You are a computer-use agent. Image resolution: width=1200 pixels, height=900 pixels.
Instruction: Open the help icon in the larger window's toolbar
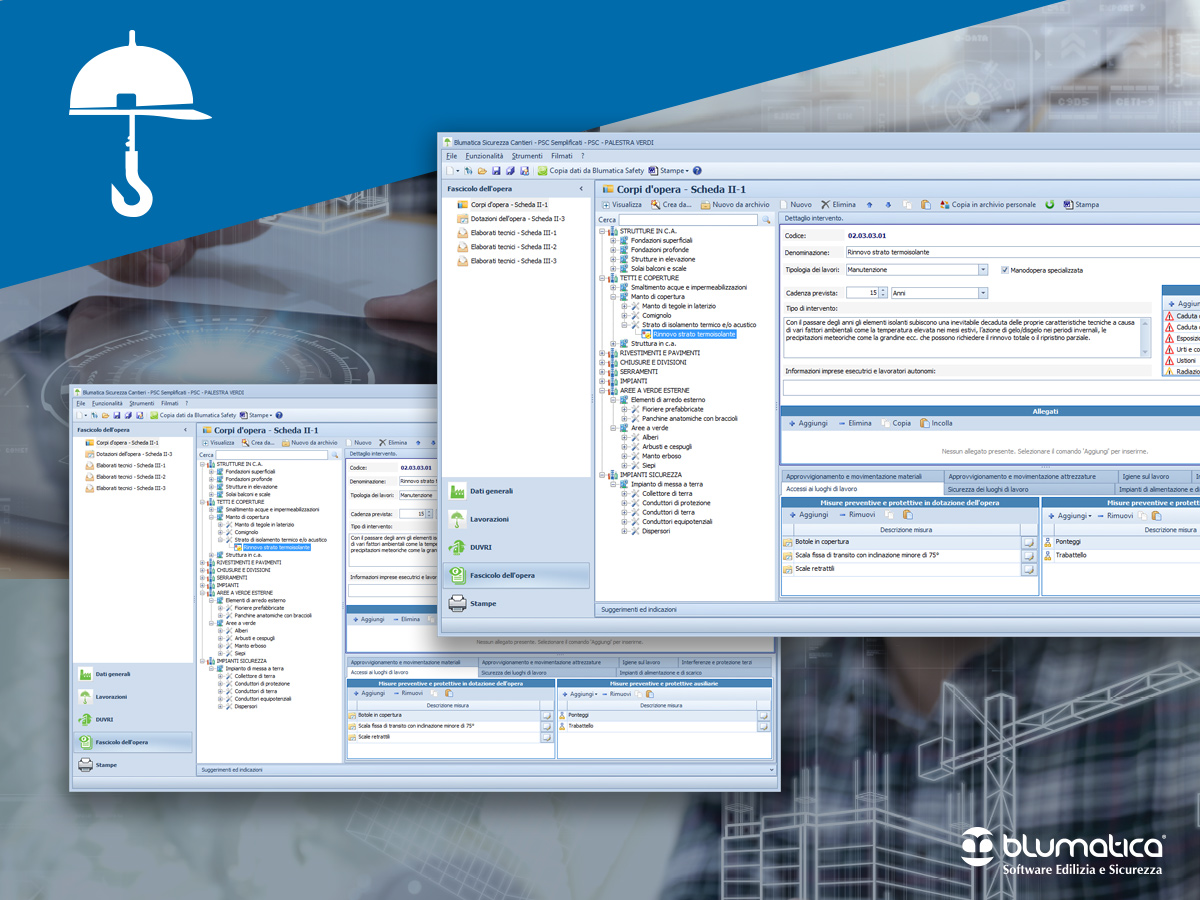(x=697, y=171)
